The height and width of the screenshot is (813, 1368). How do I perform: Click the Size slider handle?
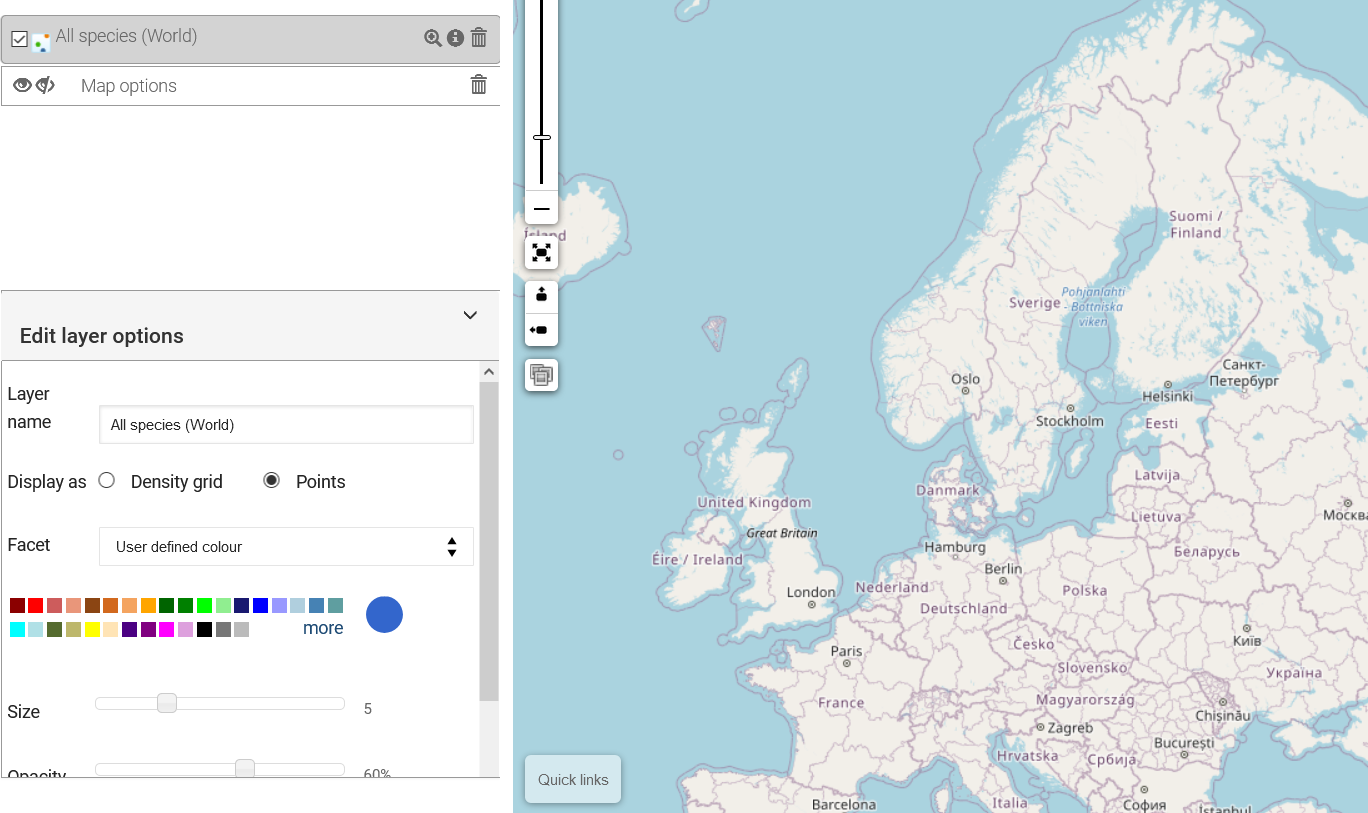(x=167, y=703)
